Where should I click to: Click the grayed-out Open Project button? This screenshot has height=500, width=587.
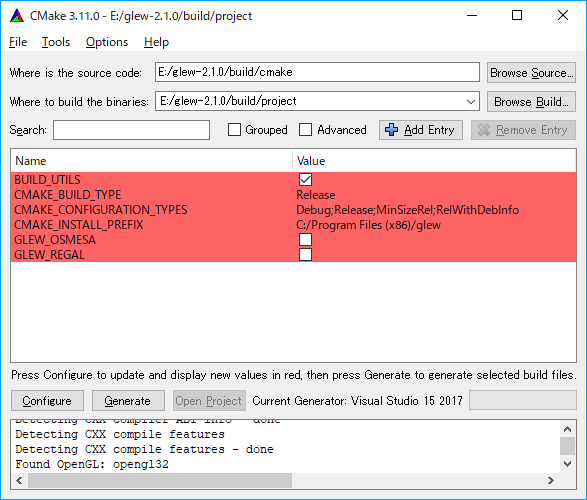pos(209,400)
